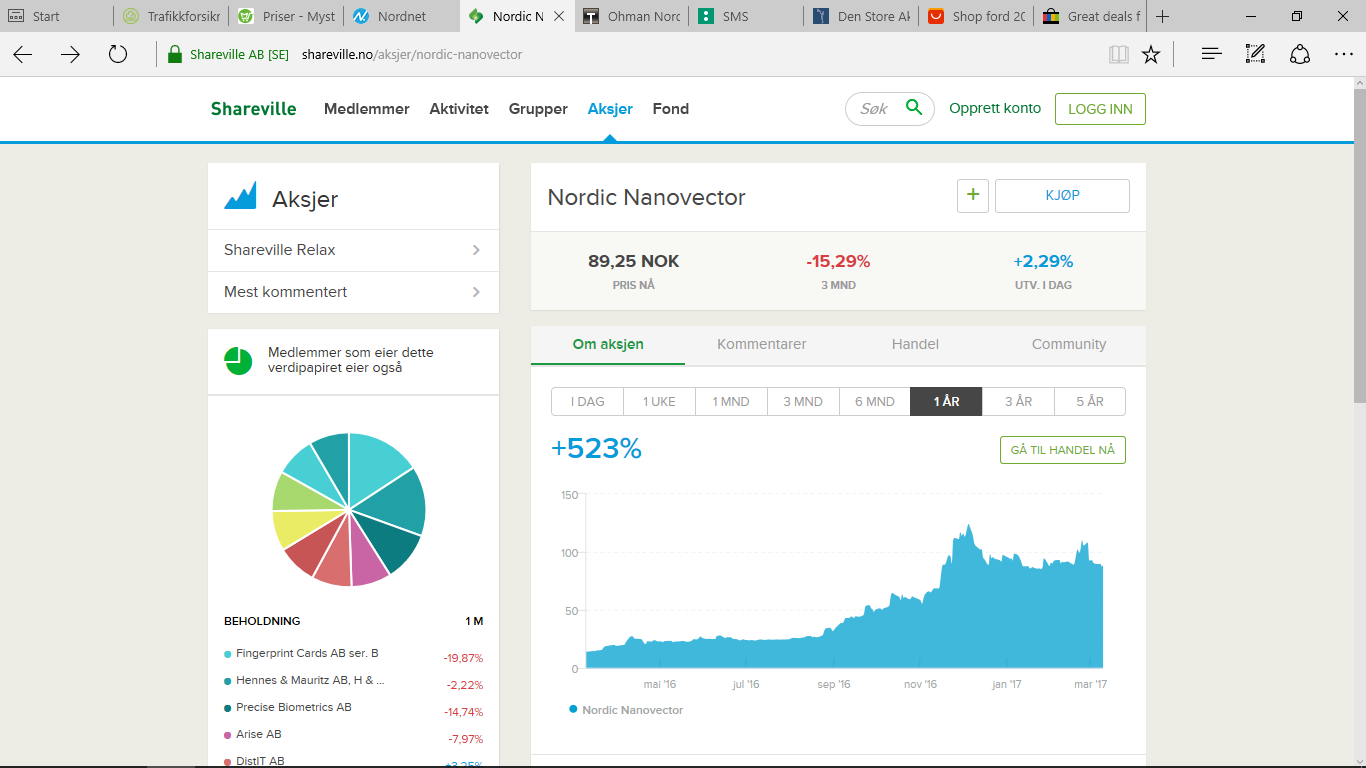The height and width of the screenshot is (768, 1366).
Task: Click GÅ TIL HANDEL NÅ button
Action: [1063, 450]
